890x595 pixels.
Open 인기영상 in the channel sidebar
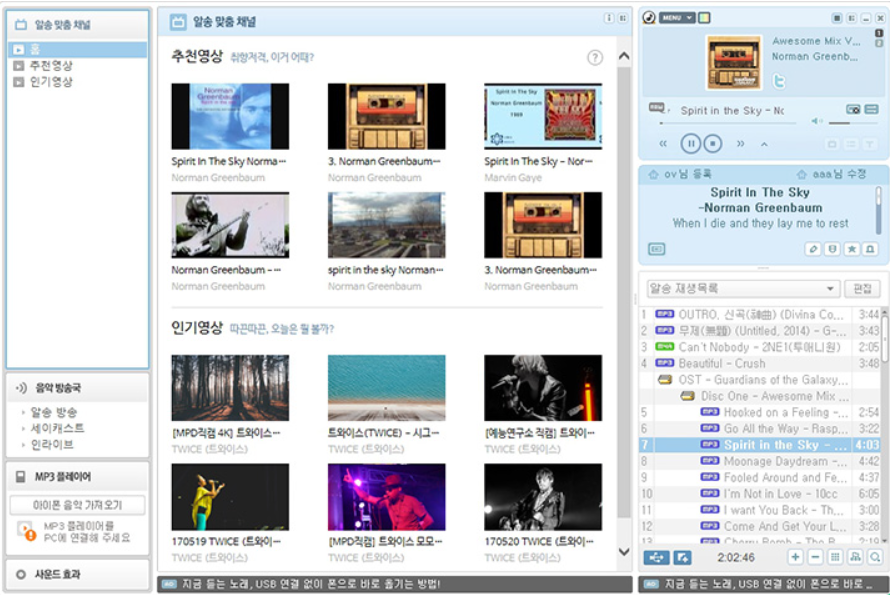[x=51, y=82]
